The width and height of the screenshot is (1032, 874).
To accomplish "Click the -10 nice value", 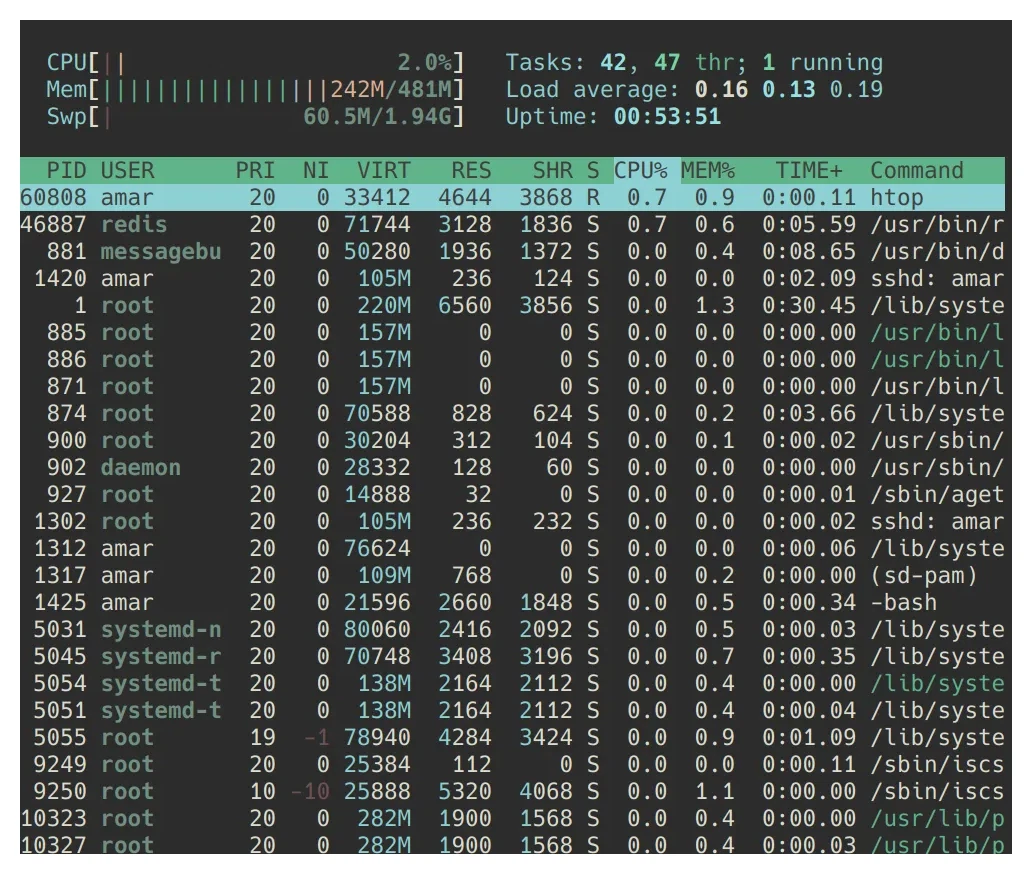I will (x=309, y=791).
